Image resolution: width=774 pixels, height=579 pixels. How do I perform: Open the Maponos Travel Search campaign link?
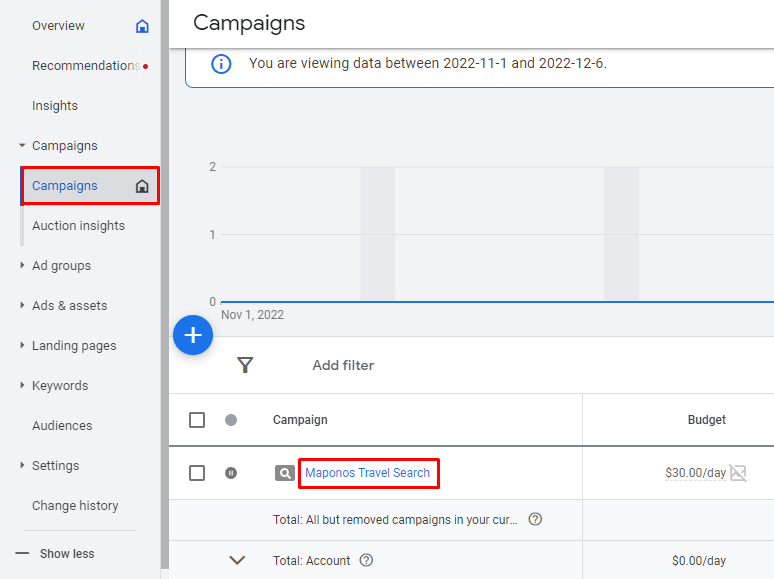[367, 473]
